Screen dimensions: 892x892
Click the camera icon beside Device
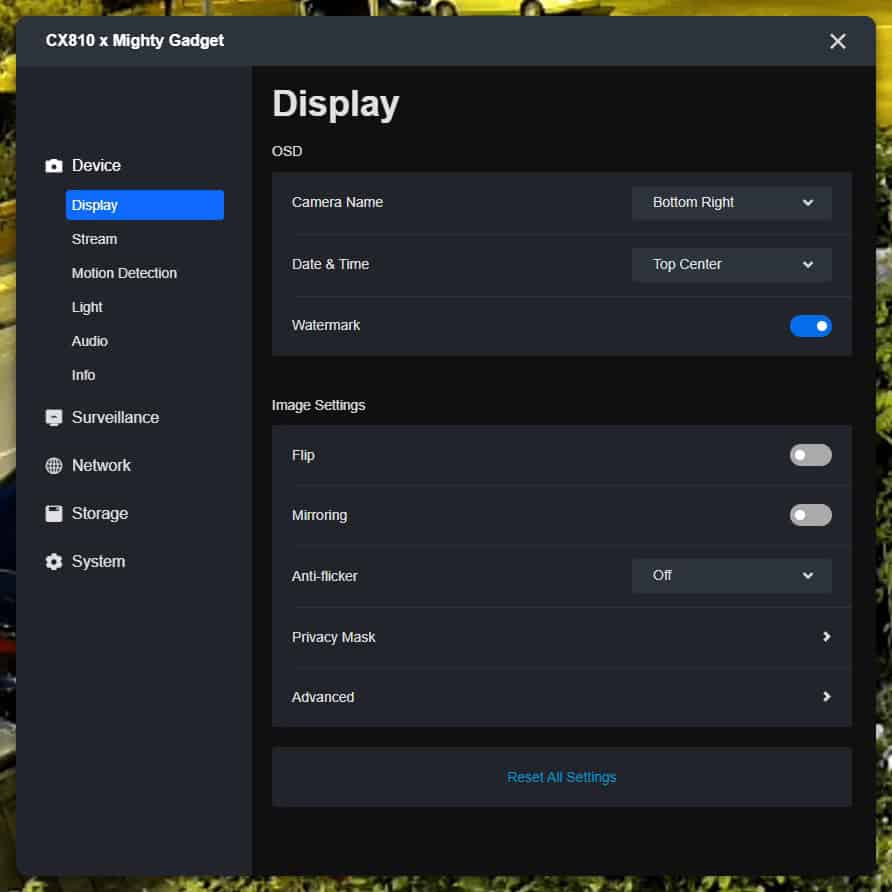(54, 166)
